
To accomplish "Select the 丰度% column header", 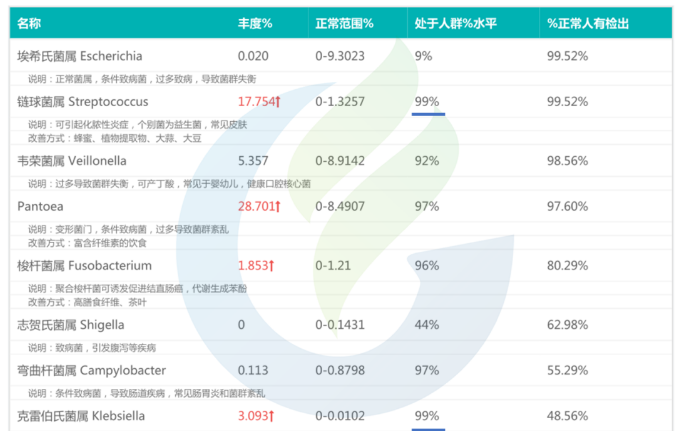I will (x=255, y=22).
